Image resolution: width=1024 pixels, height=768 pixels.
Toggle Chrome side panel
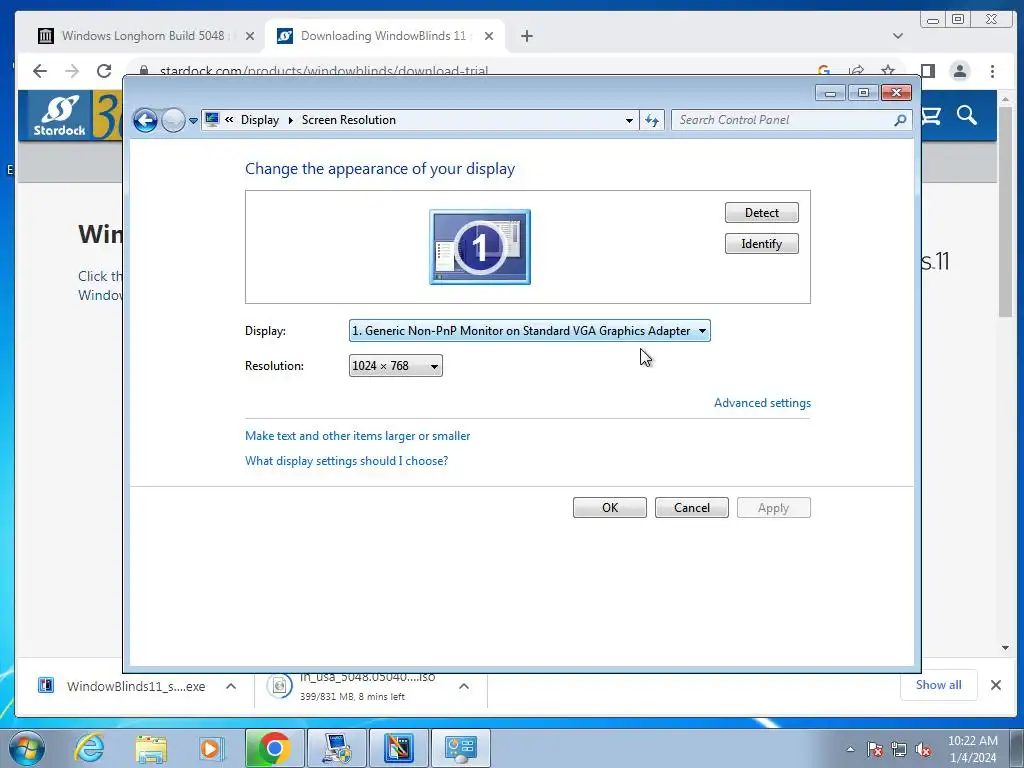click(927, 71)
